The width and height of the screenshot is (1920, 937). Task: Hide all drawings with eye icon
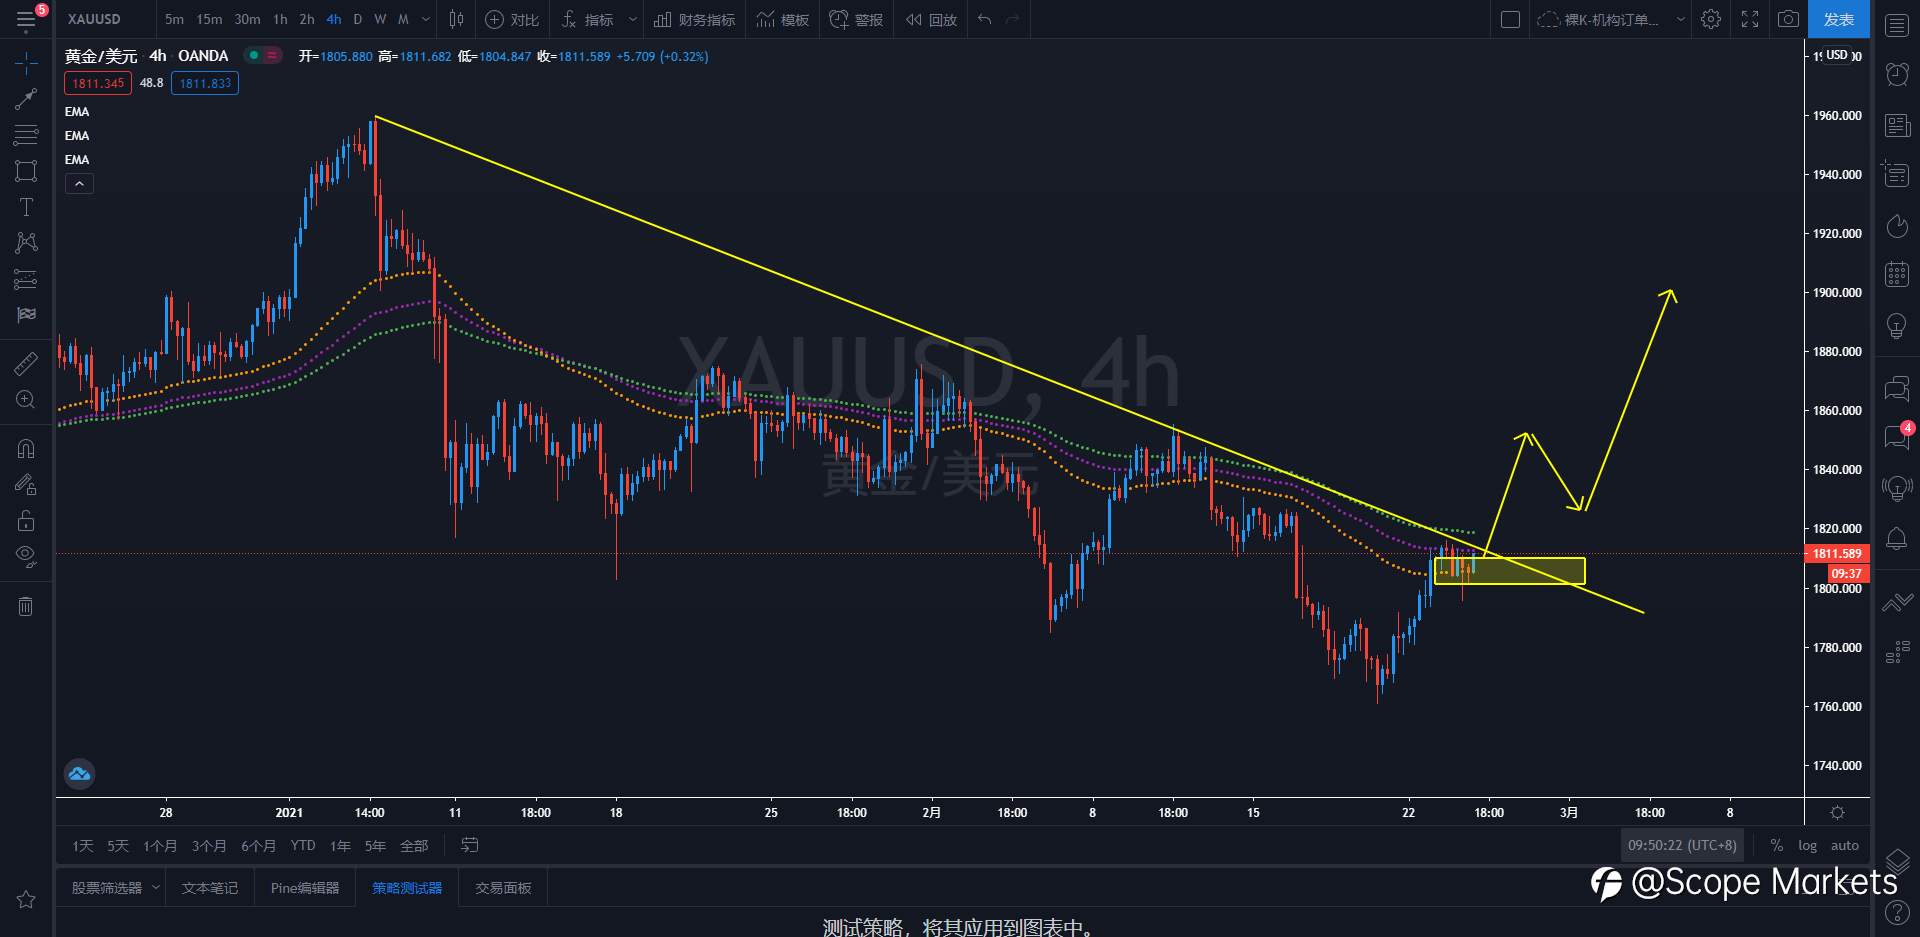click(26, 556)
